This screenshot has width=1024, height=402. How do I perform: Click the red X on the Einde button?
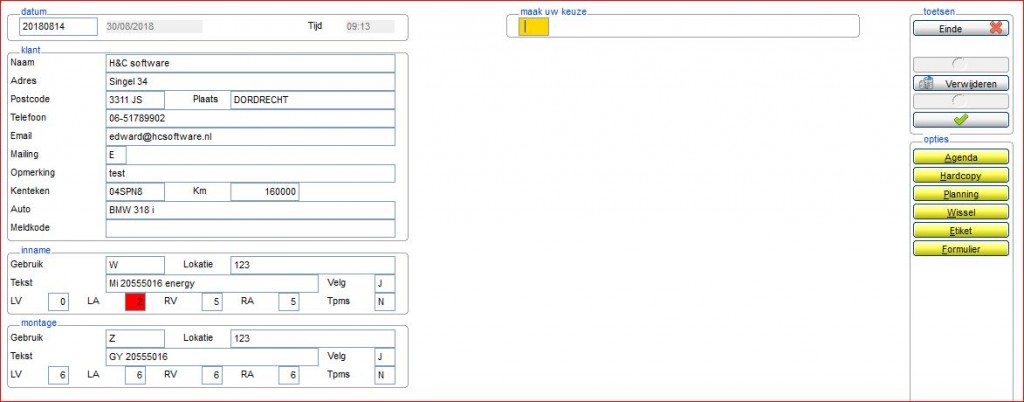995,29
